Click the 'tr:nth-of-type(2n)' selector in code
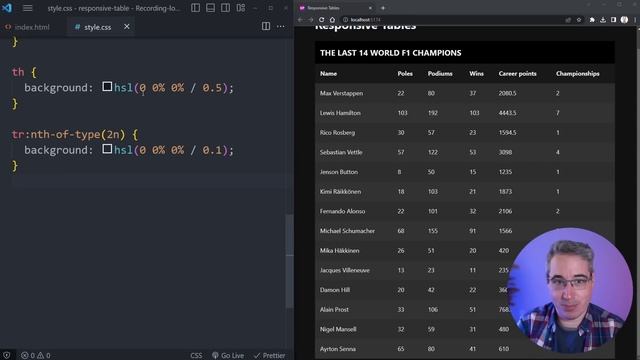 [68, 134]
